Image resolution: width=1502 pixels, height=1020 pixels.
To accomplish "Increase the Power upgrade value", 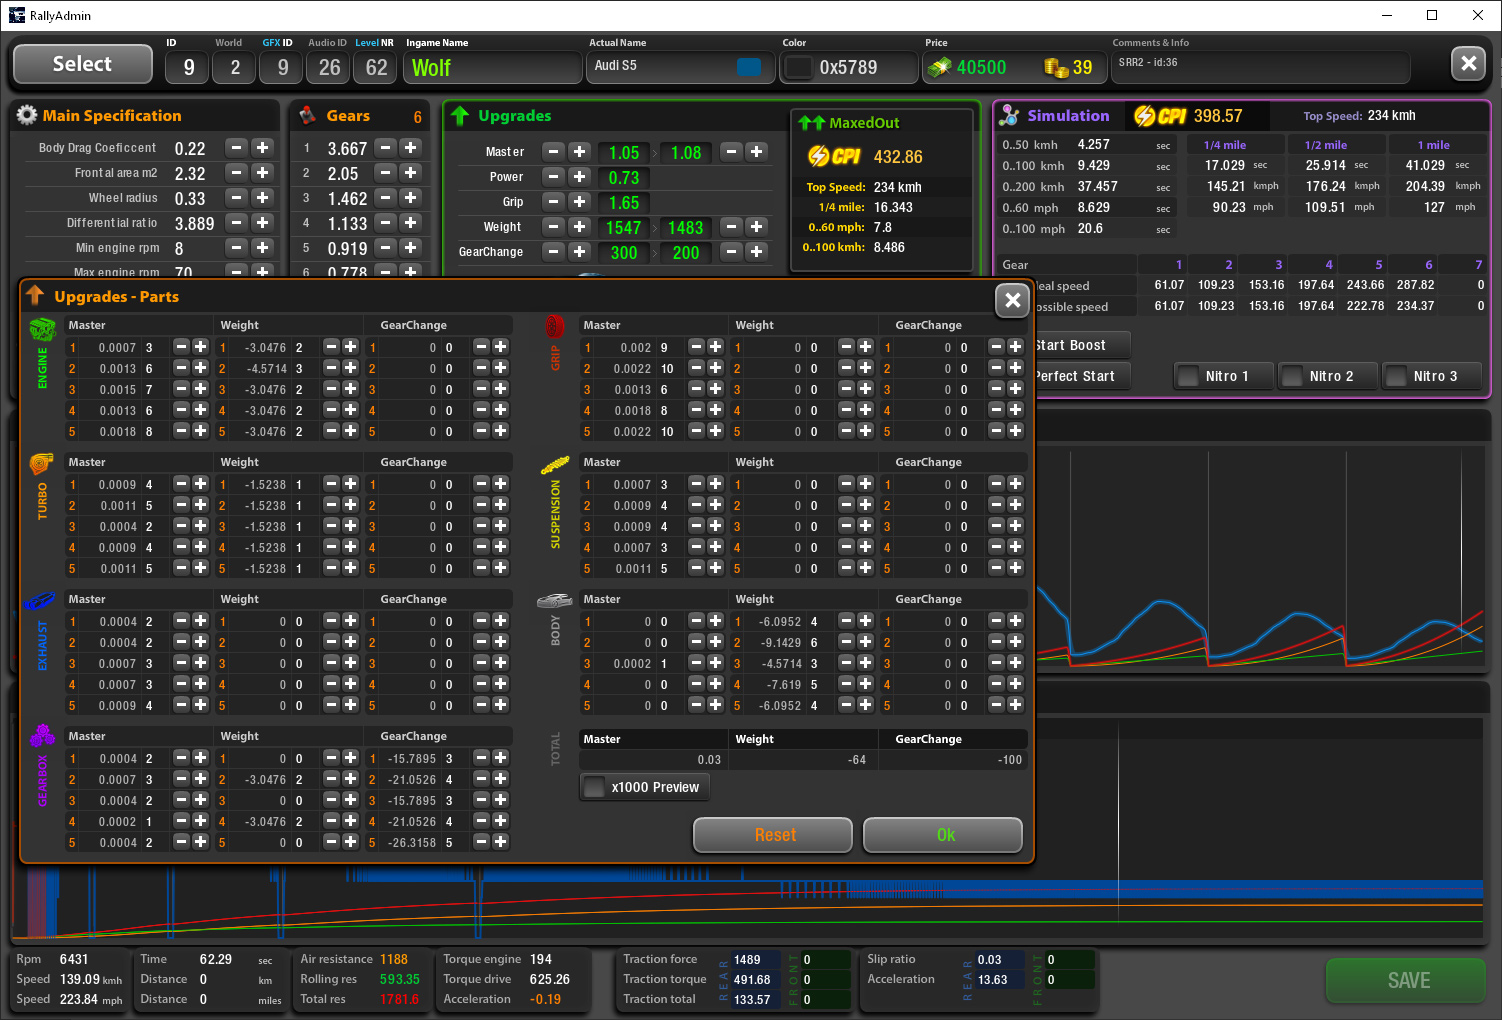I will coord(579,177).
